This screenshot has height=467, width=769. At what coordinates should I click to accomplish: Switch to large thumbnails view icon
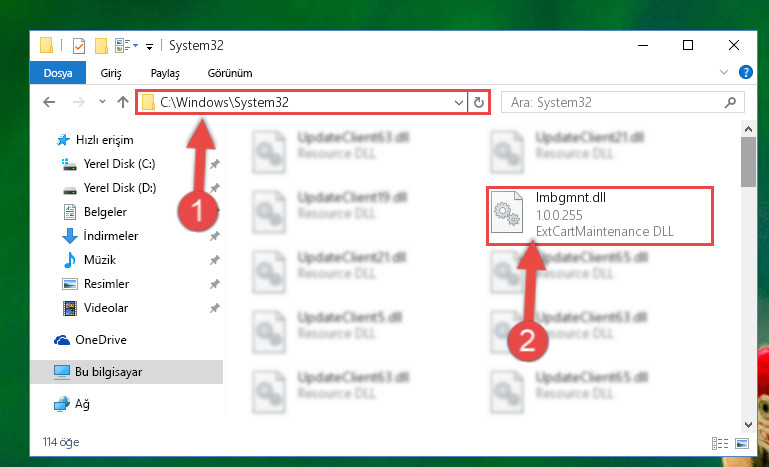click(x=742, y=443)
